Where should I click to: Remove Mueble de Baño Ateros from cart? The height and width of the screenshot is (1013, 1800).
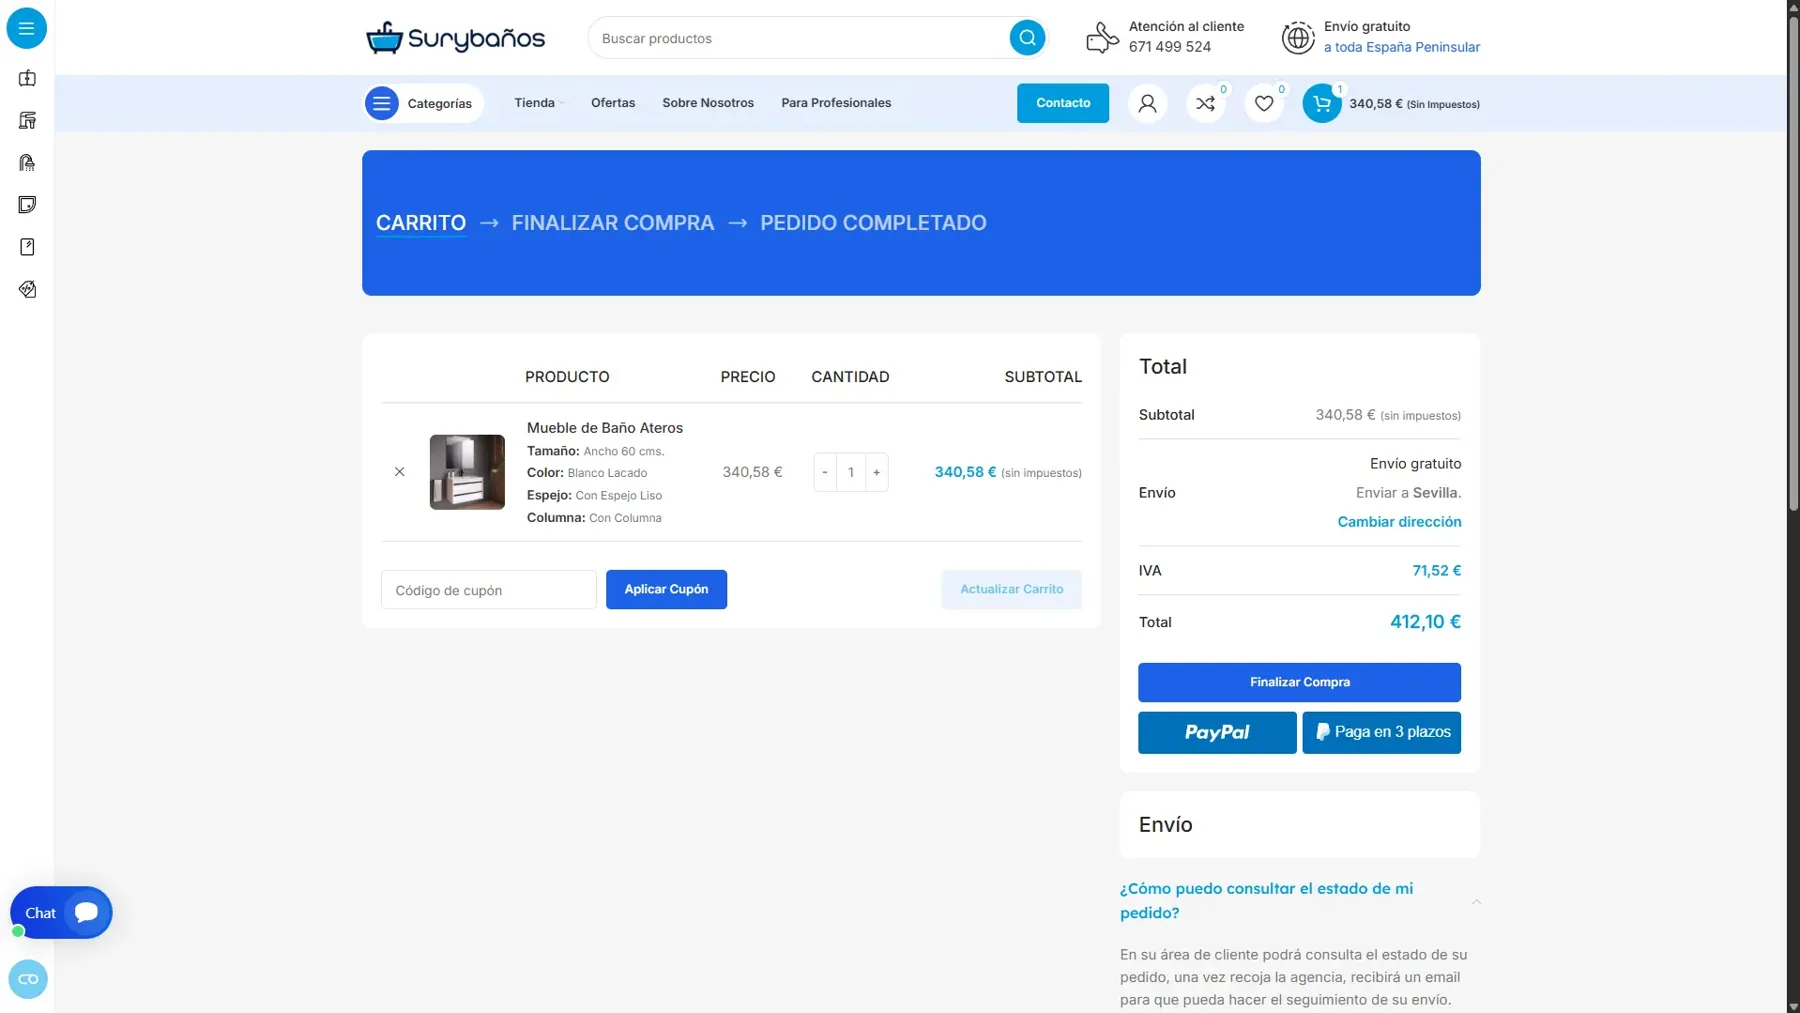(399, 472)
